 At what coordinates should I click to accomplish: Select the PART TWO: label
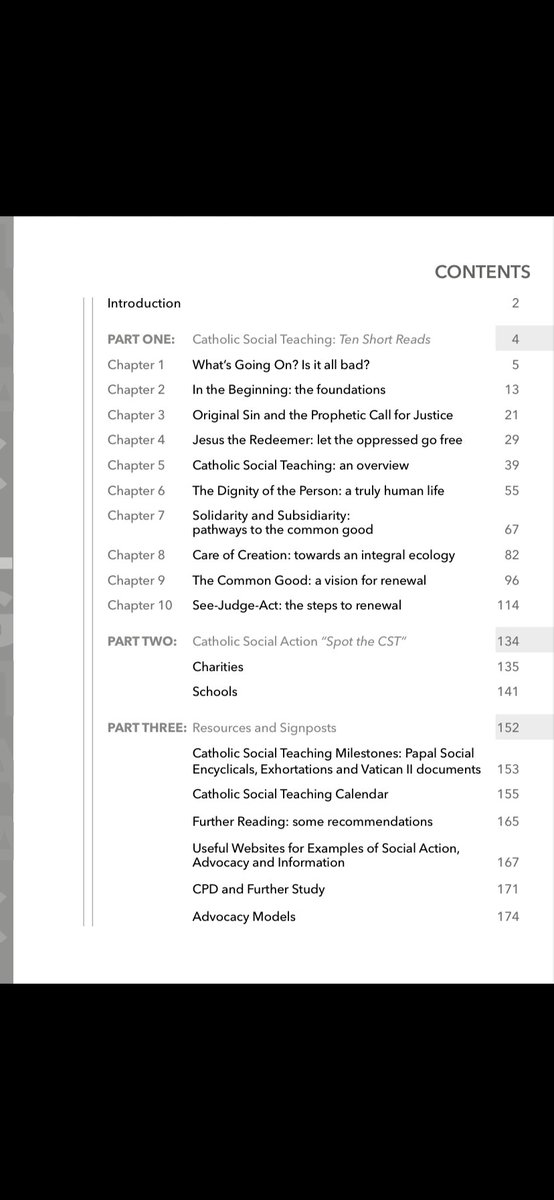tap(142, 641)
